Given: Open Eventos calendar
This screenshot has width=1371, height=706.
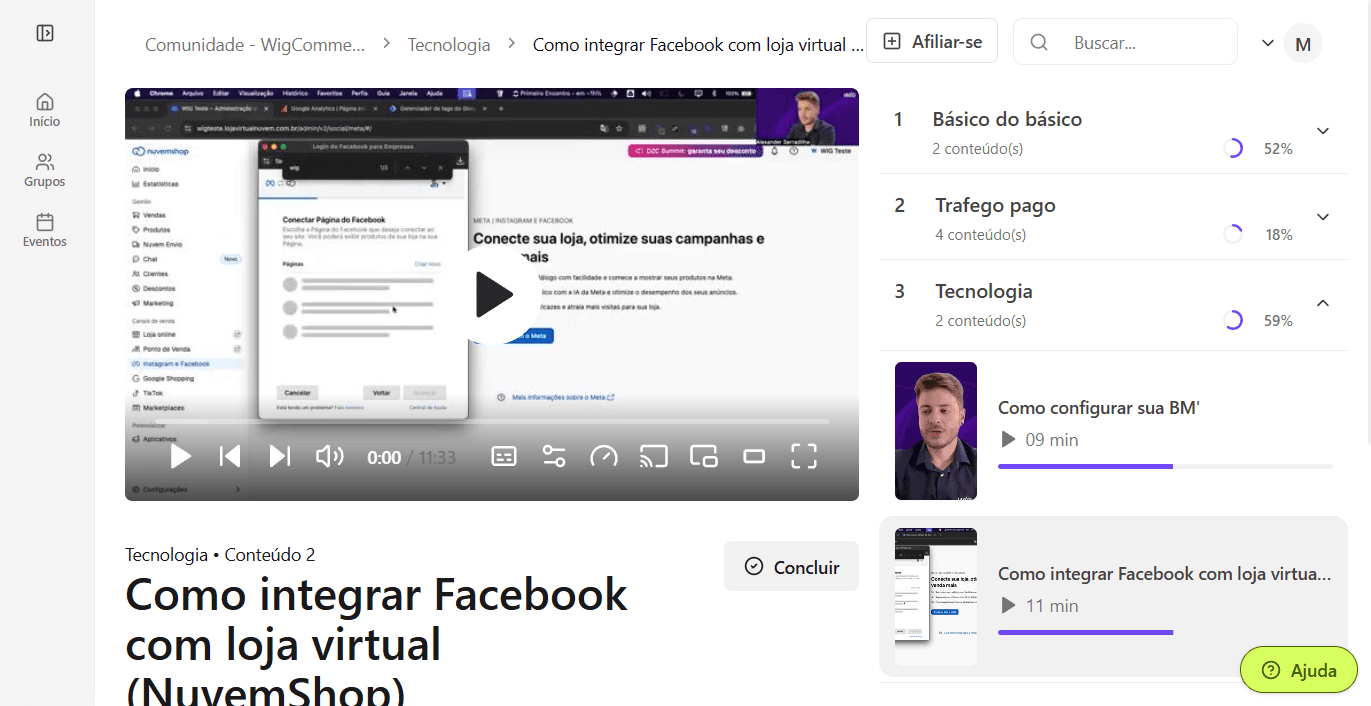Looking at the screenshot, I should coord(45,230).
